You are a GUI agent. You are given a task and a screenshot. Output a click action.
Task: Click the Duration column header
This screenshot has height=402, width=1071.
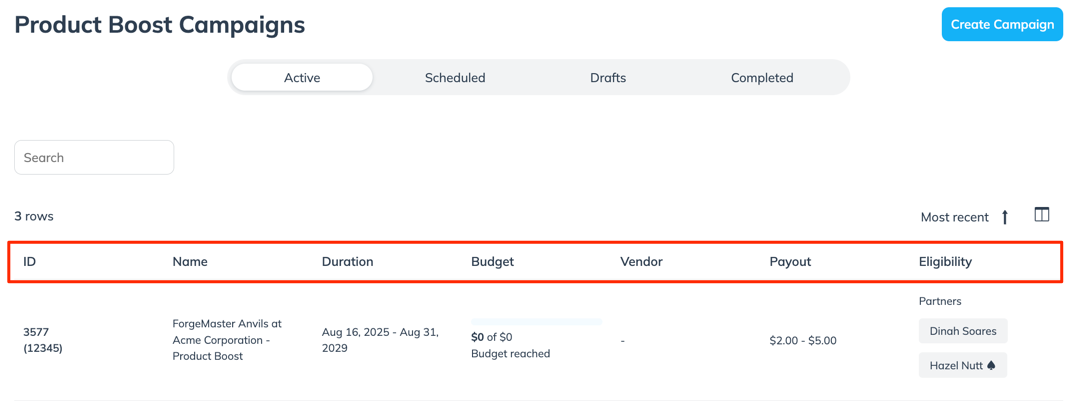click(347, 262)
